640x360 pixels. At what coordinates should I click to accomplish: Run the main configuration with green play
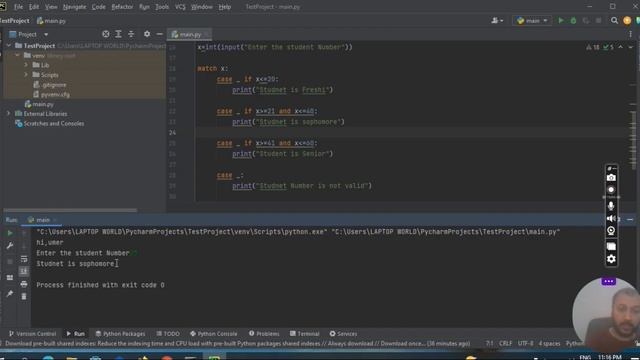pos(561,20)
